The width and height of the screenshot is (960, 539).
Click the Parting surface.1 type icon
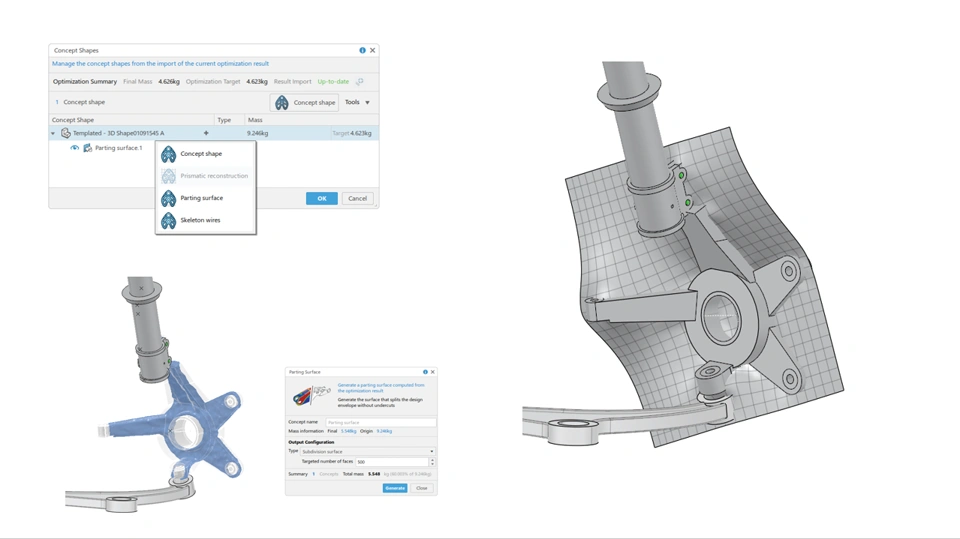[88, 148]
